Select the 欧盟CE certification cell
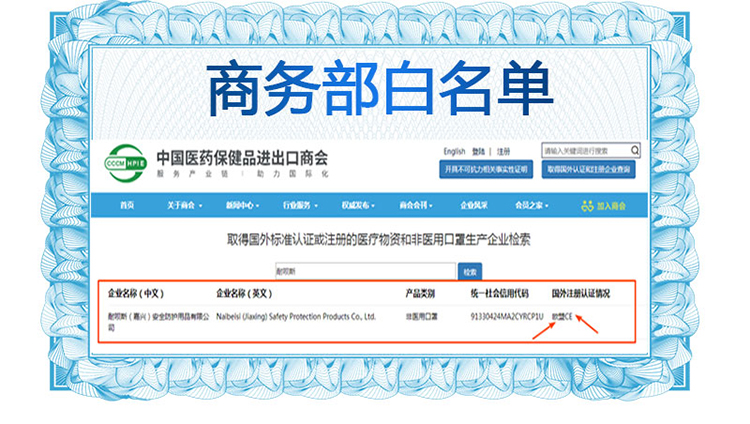 coord(562,316)
